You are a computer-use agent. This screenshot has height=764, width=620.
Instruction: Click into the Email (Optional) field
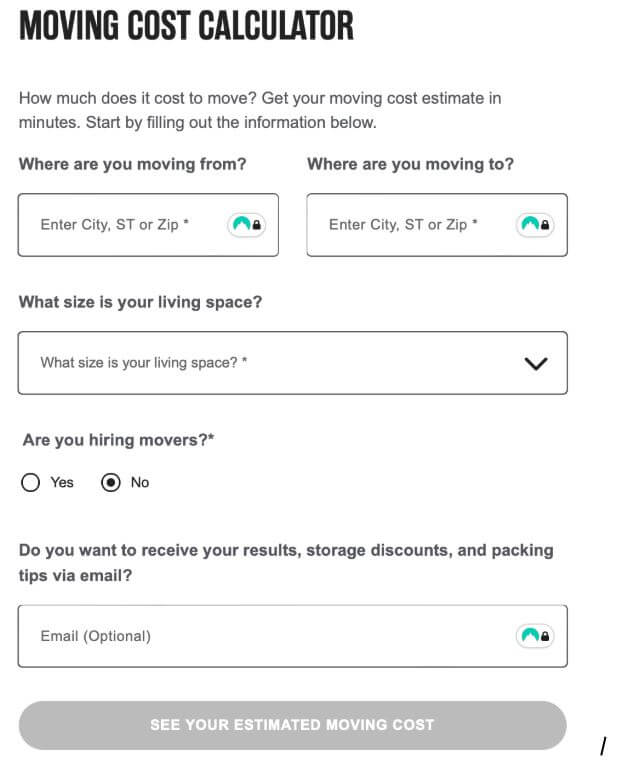[x=260, y=636]
